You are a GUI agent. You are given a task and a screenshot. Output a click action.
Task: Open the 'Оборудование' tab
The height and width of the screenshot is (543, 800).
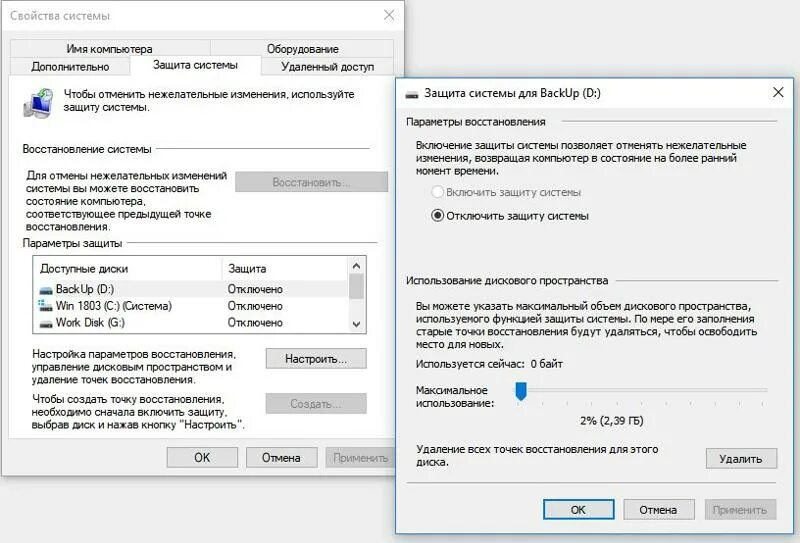coord(302,48)
